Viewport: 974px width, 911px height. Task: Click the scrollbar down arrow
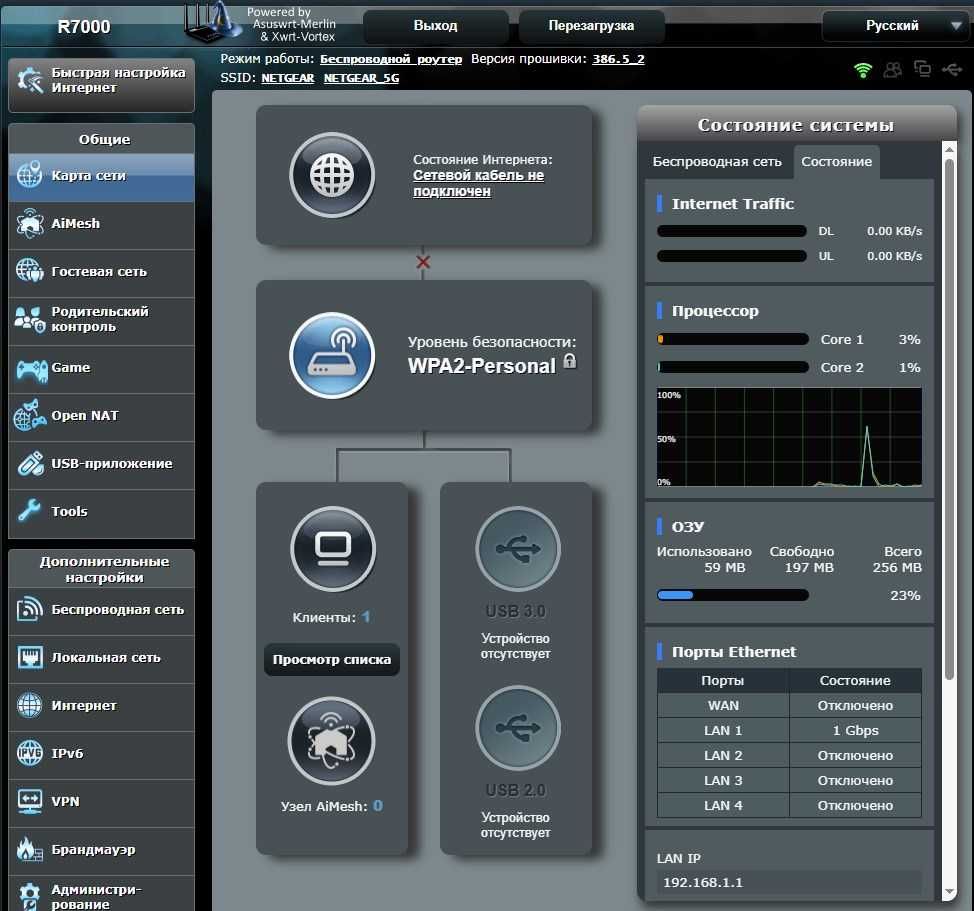click(x=949, y=892)
